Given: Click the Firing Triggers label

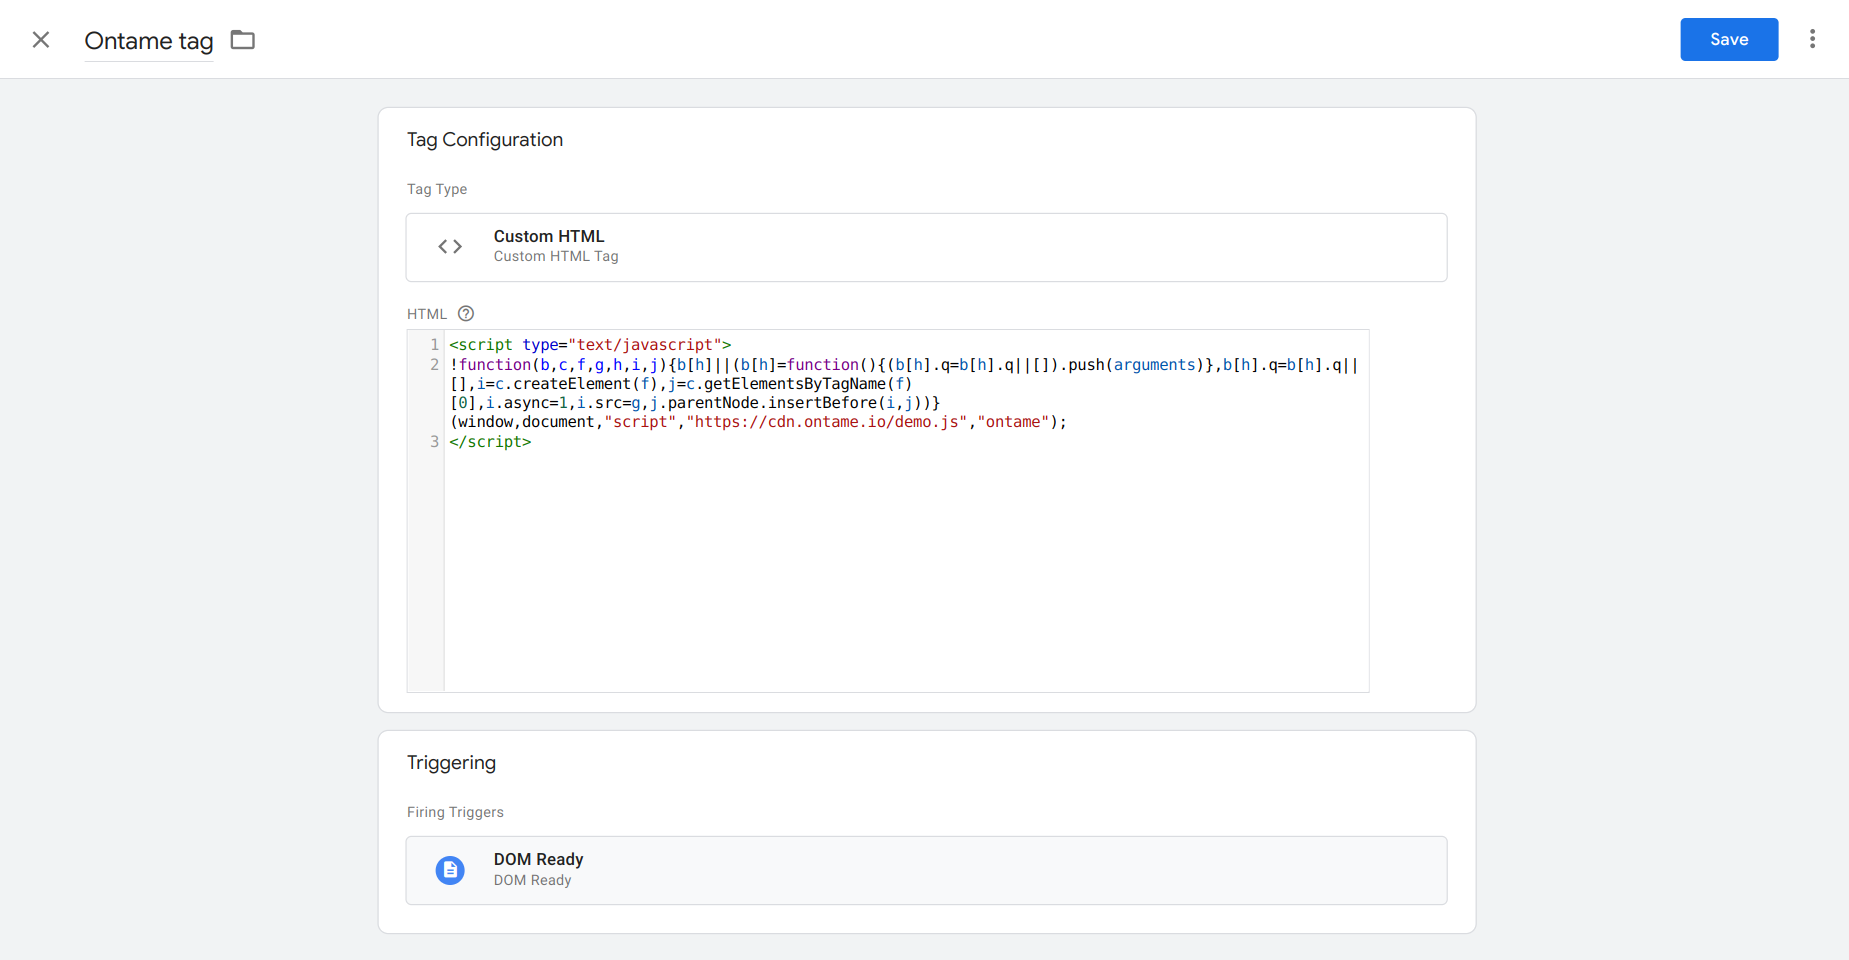Looking at the screenshot, I should [x=455, y=812].
